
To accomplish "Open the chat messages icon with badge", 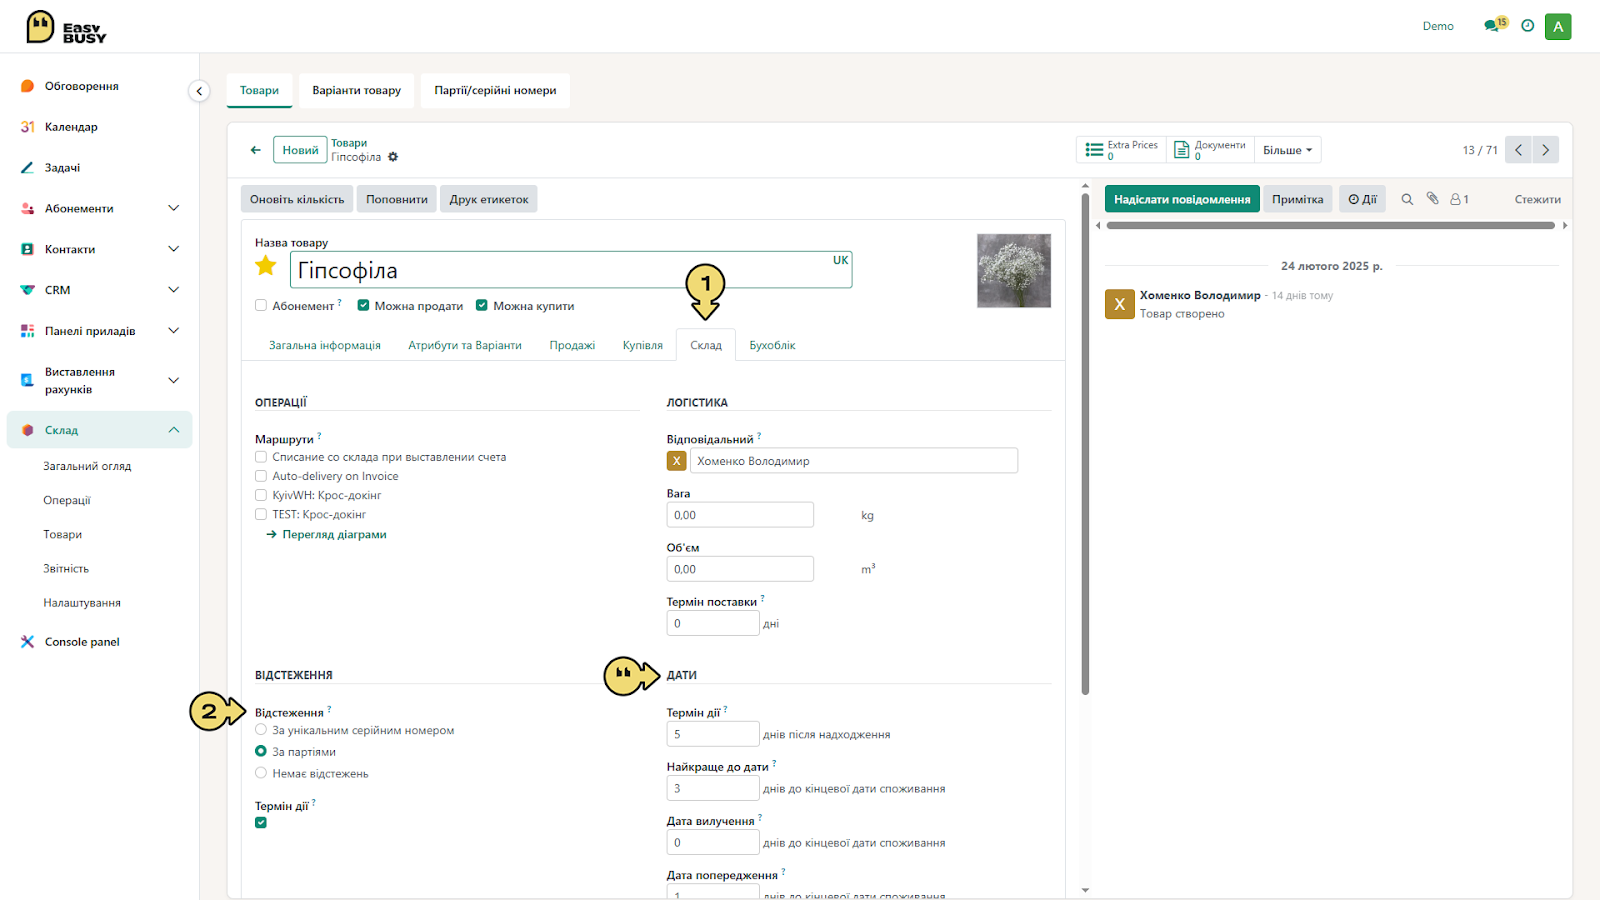I will (x=1495, y=25).
